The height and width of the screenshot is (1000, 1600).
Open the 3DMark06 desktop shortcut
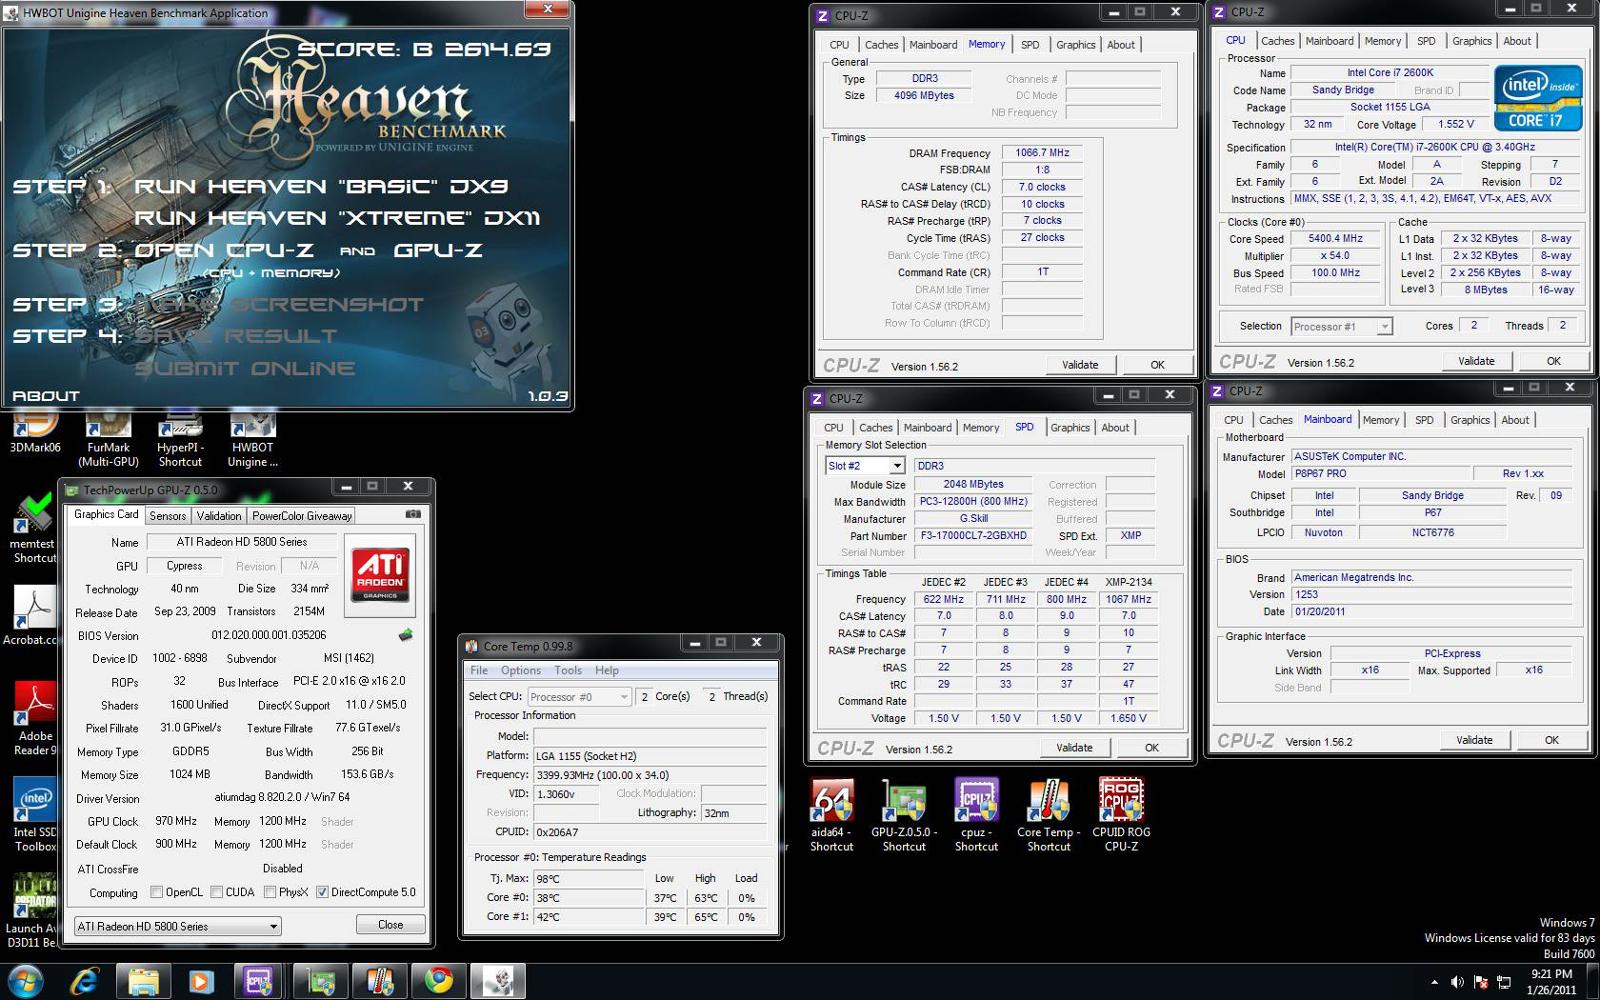point(35,434)
